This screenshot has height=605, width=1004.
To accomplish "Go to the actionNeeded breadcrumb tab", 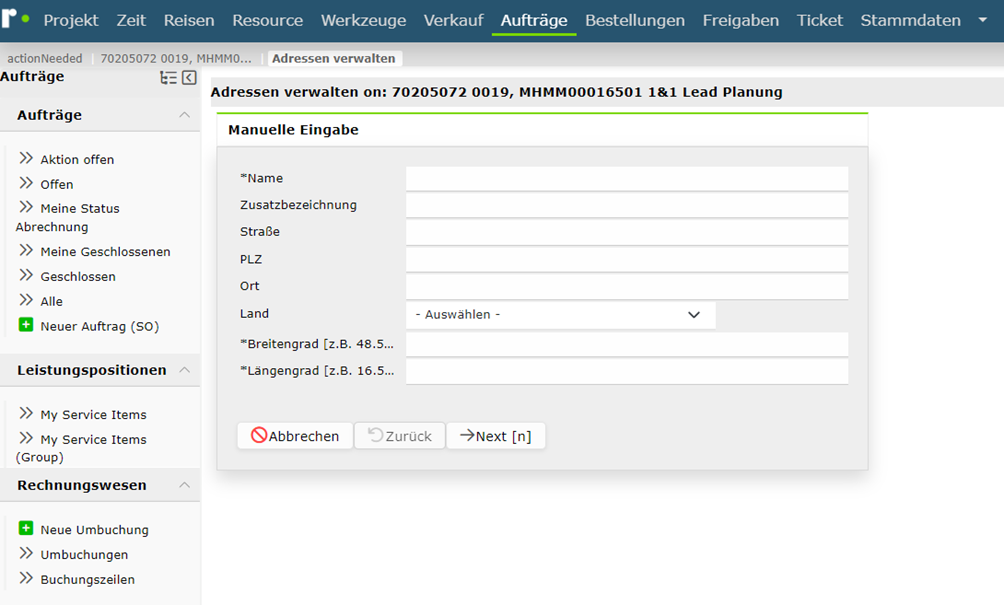I will tap(45, 58).
